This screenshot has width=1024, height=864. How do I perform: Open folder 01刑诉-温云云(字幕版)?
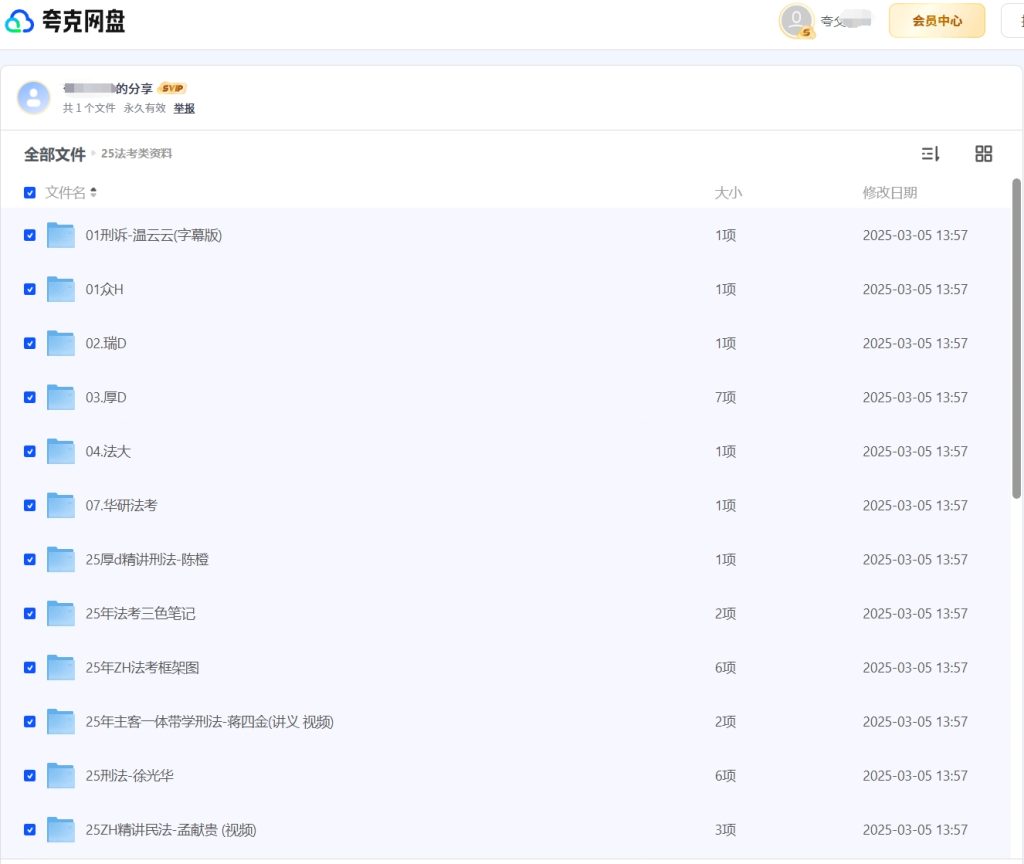[153, 235]
